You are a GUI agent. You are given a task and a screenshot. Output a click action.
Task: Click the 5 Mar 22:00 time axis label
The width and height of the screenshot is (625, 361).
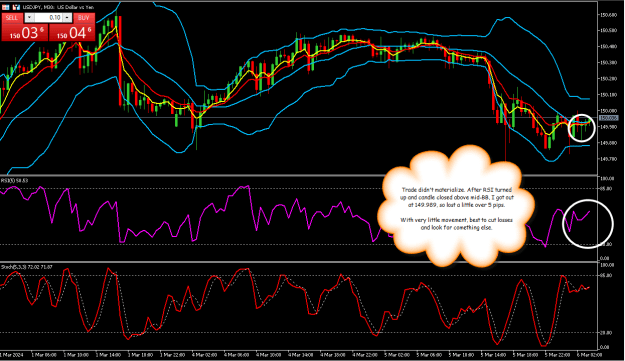pos(557,355)
